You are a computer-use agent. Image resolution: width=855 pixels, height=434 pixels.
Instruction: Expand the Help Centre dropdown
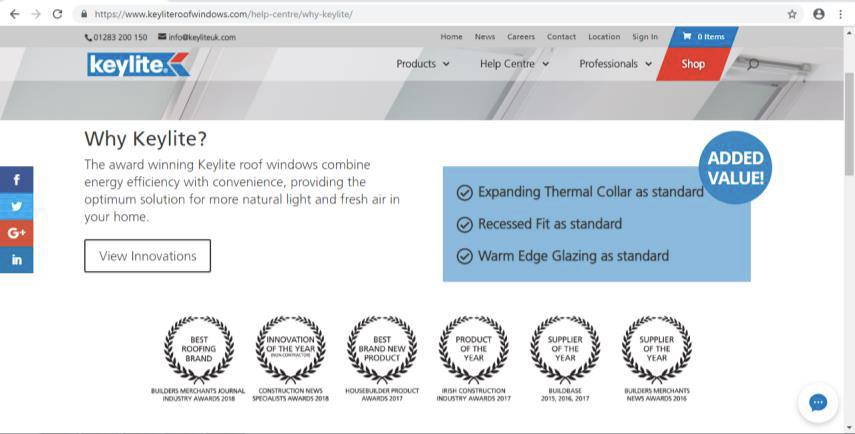pos(514,64)
